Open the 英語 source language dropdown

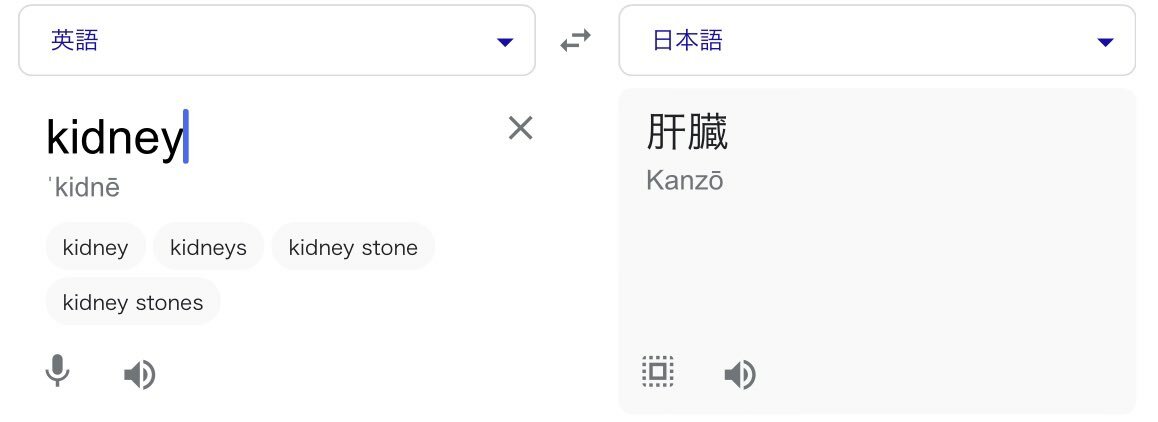tap(277, 40)
